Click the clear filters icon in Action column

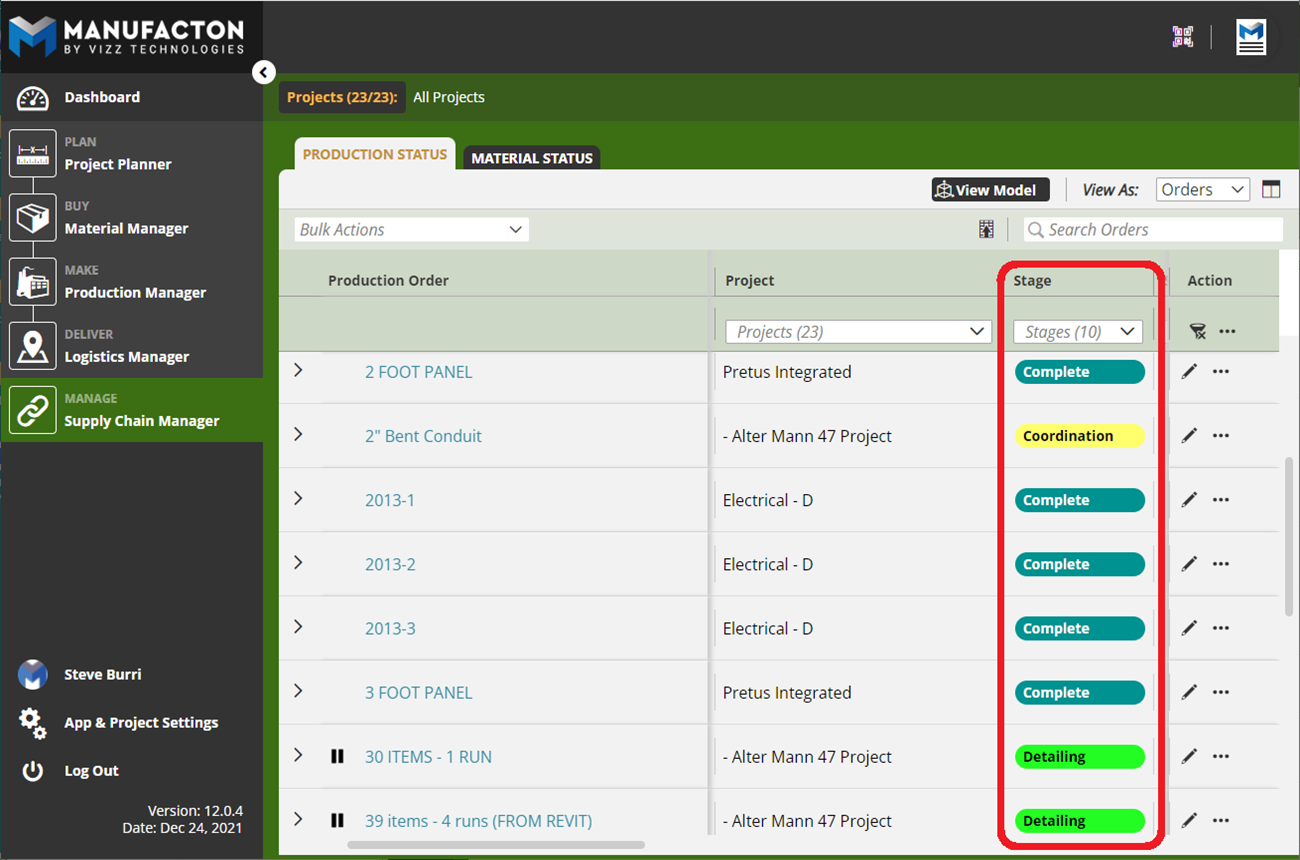pyautogui.click(x=1197, y=332)
